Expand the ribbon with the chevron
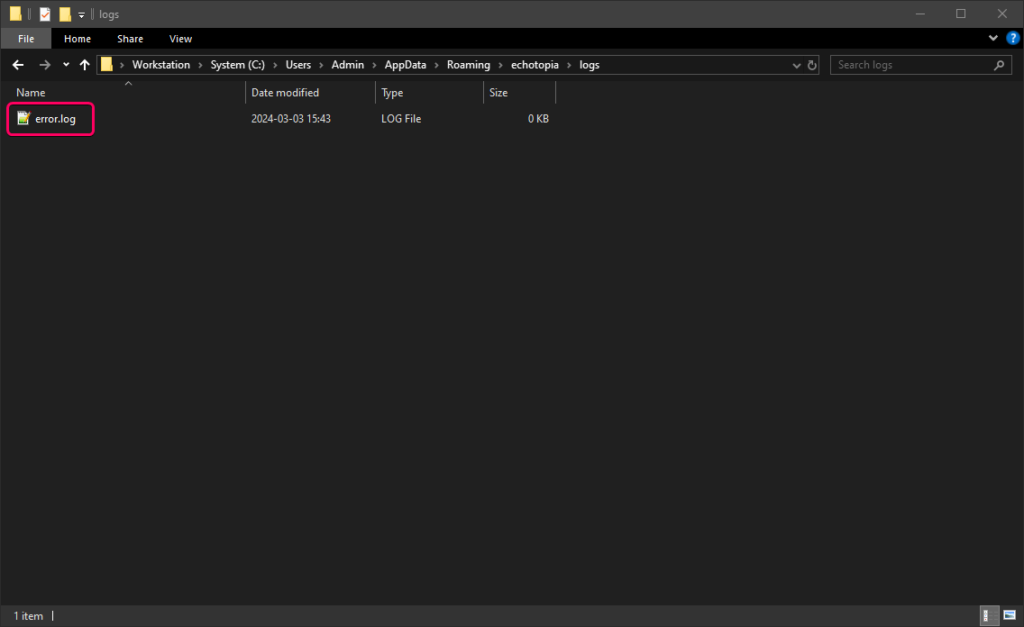 (993, 38)
